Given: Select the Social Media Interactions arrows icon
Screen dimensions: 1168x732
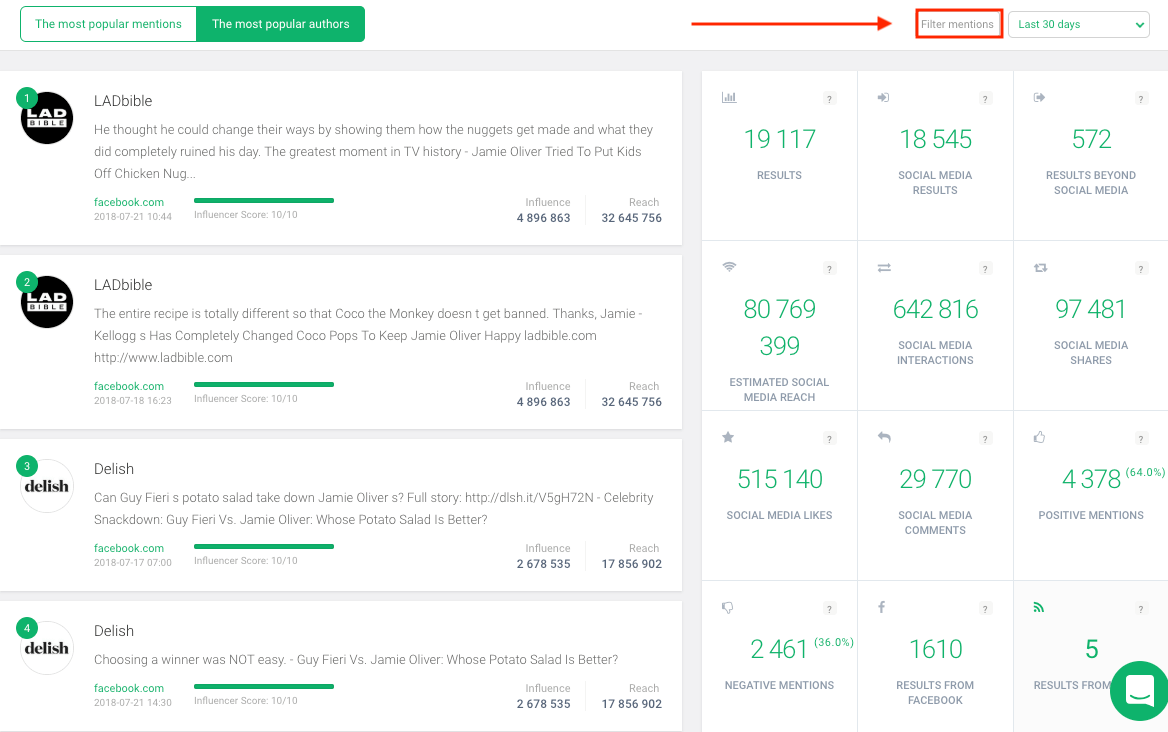Looking at the screenshot, I should [x=885, y=267].
